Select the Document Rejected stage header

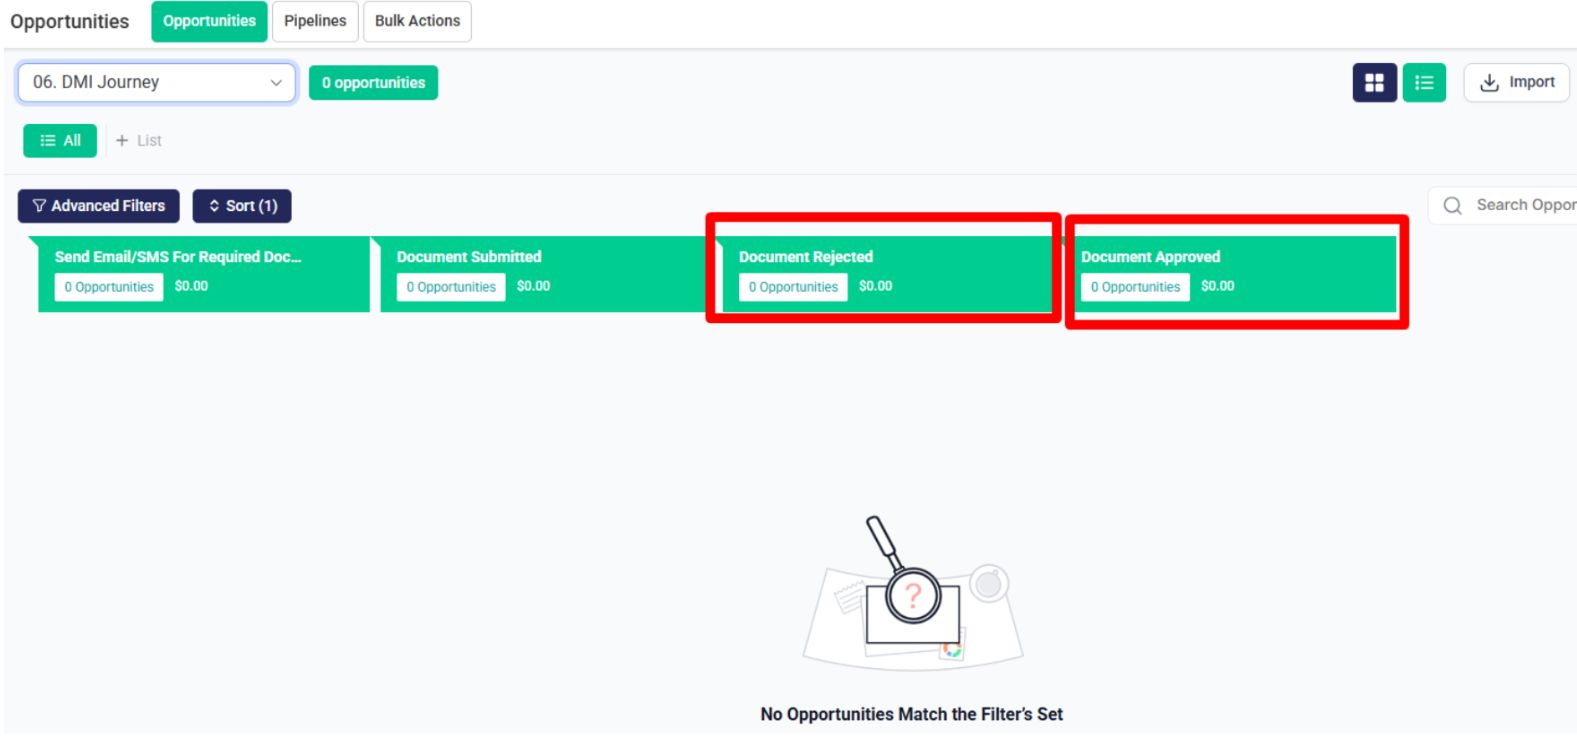[x=806, y=257]
